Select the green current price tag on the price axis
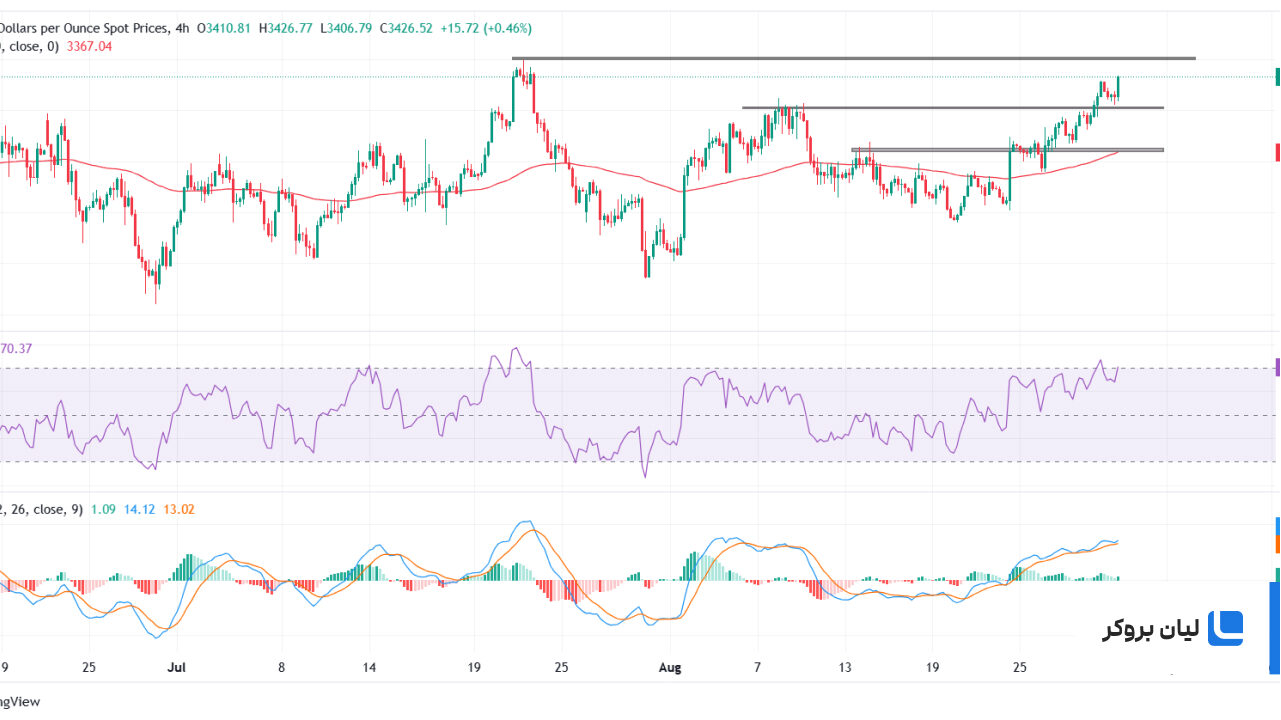The width and height of the screenshot is (1281, 720). click(x=1277, y=77)
